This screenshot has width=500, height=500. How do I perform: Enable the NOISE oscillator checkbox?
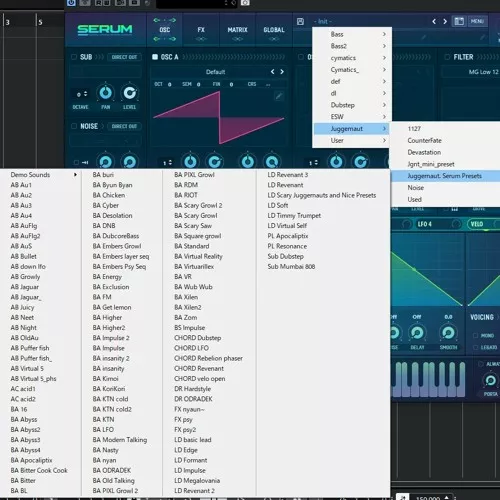pos(74,126)
